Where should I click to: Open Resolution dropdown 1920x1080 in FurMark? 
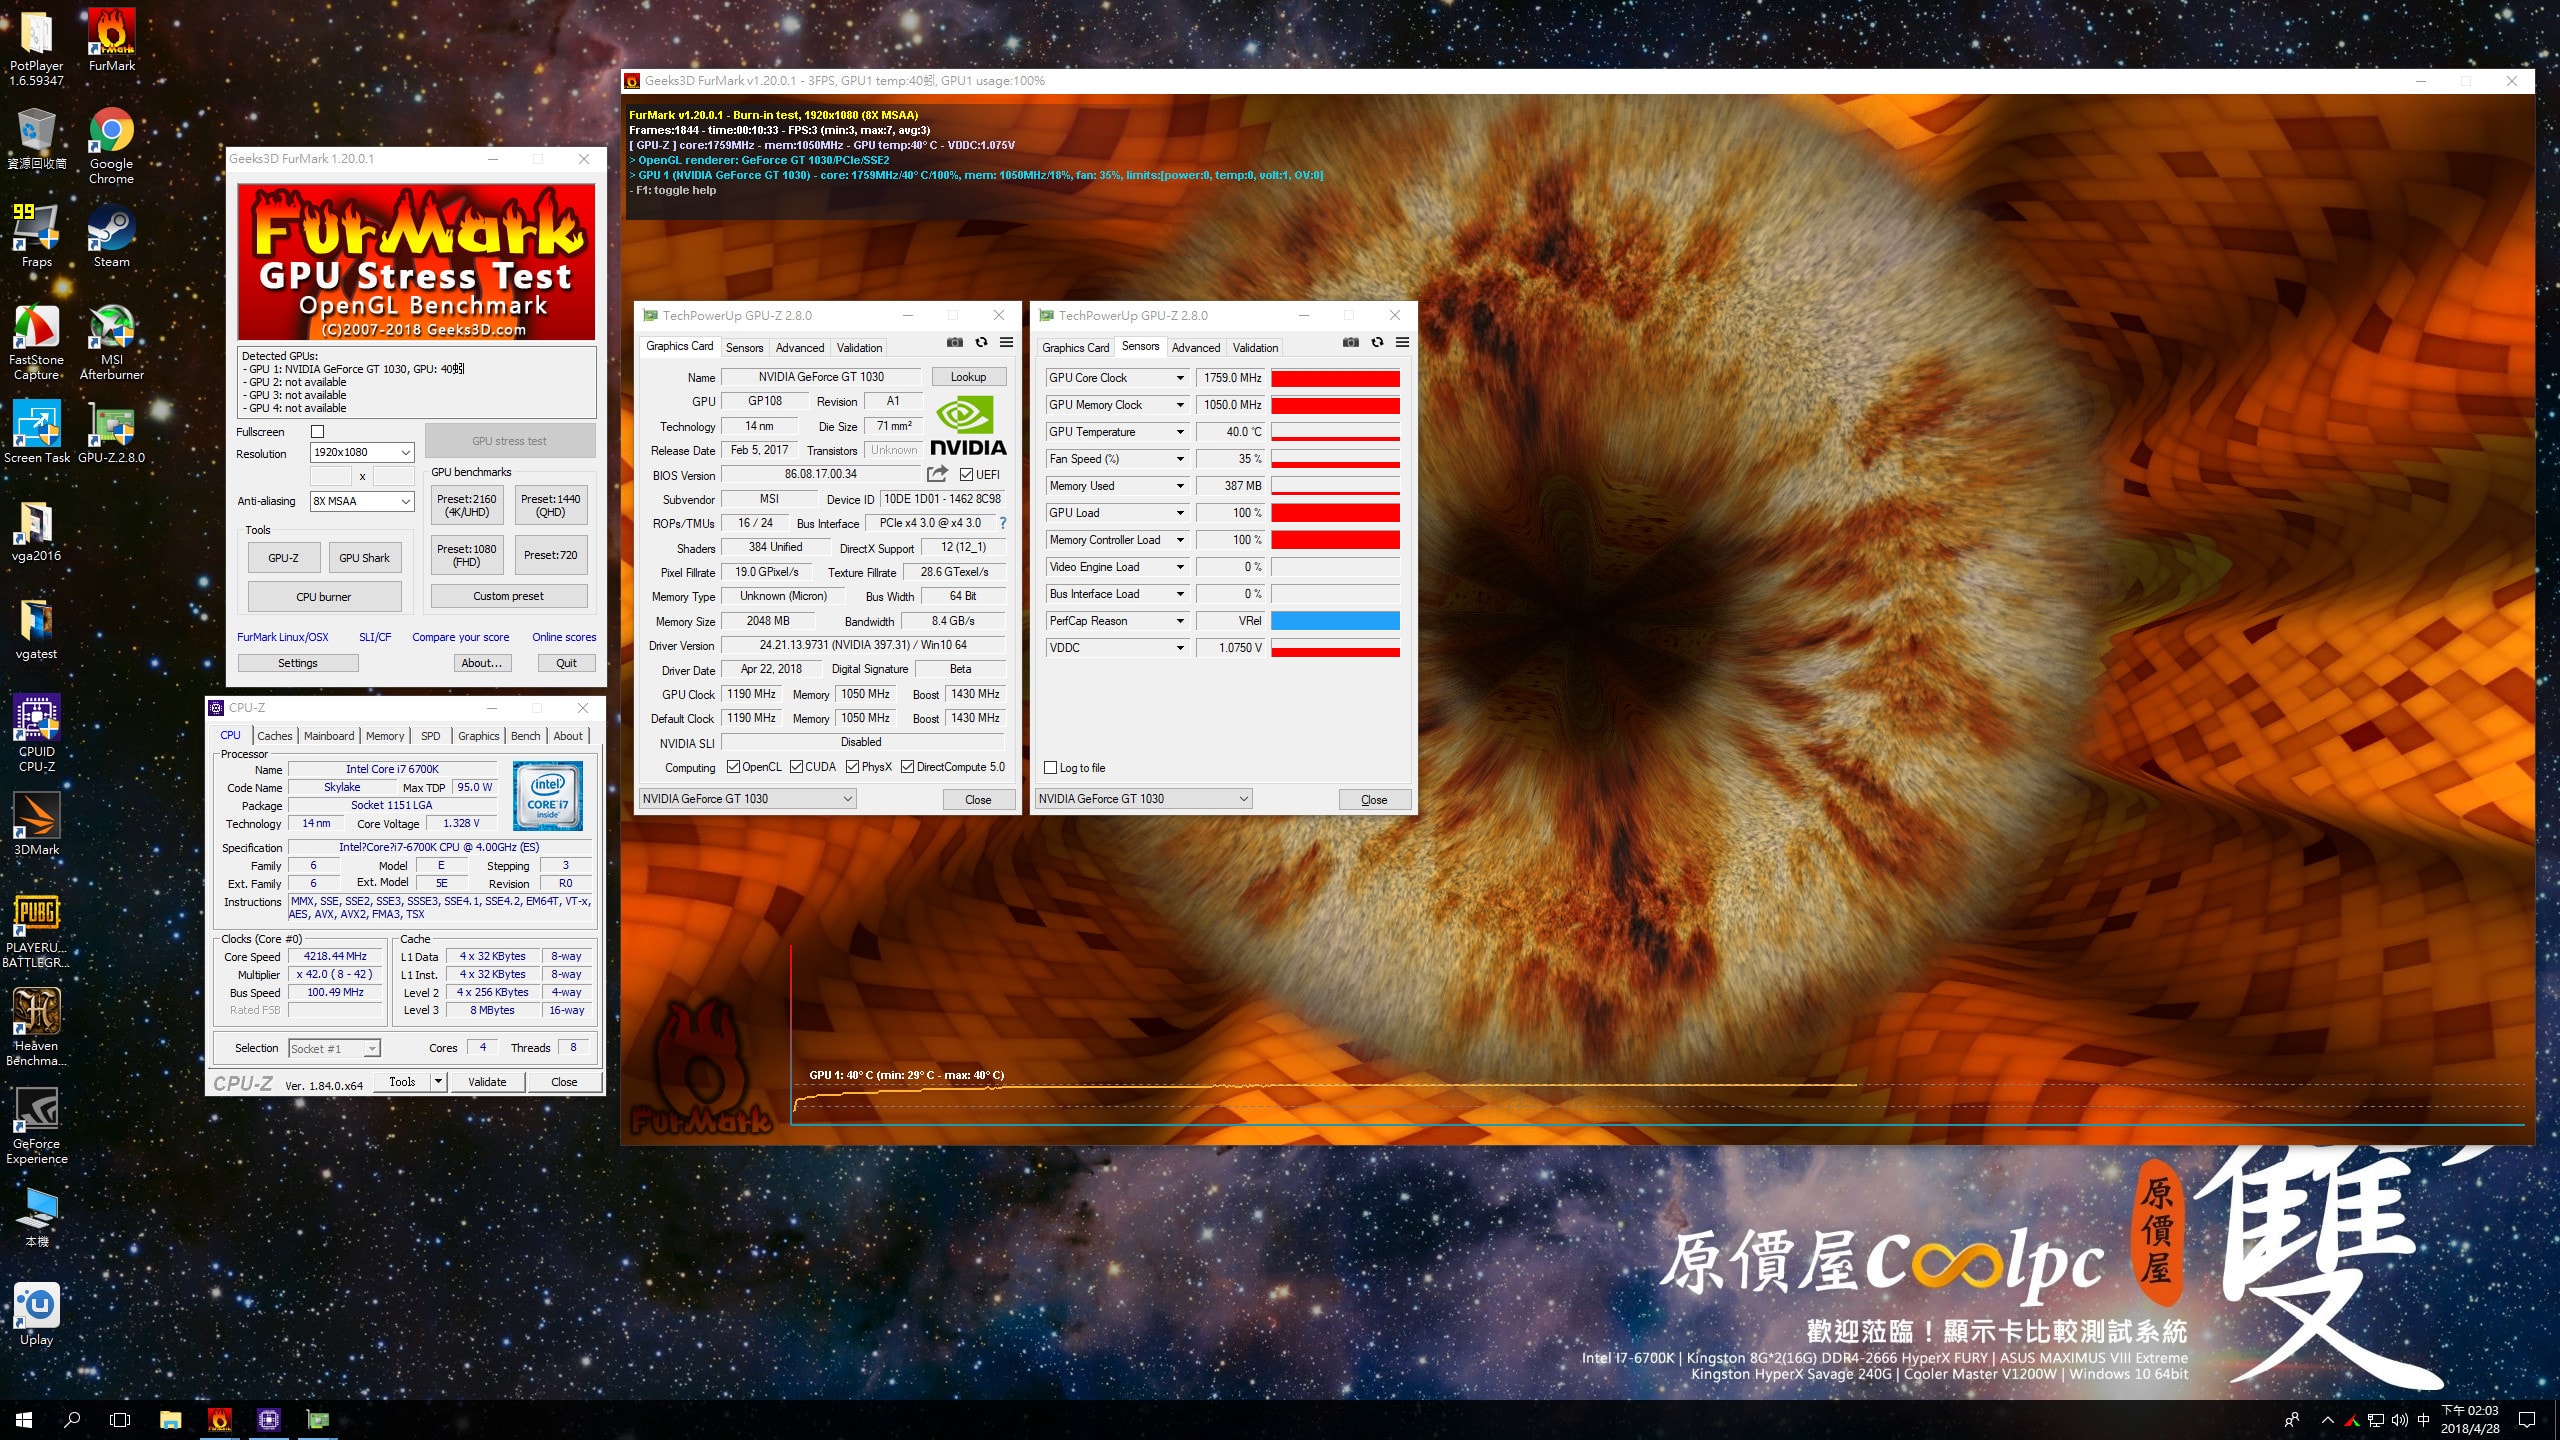(x=362, y=452)
